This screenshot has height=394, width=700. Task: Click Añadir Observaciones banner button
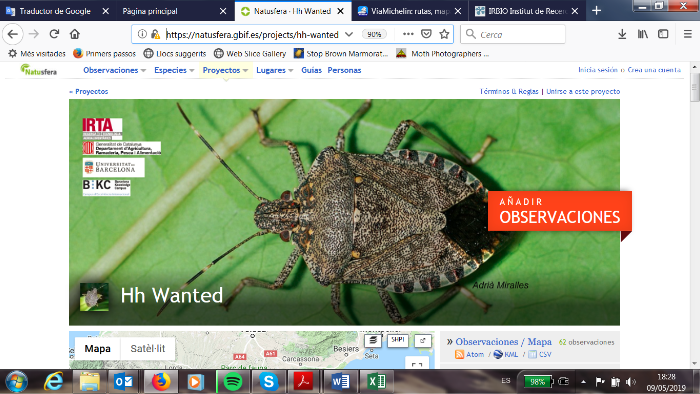560,211
